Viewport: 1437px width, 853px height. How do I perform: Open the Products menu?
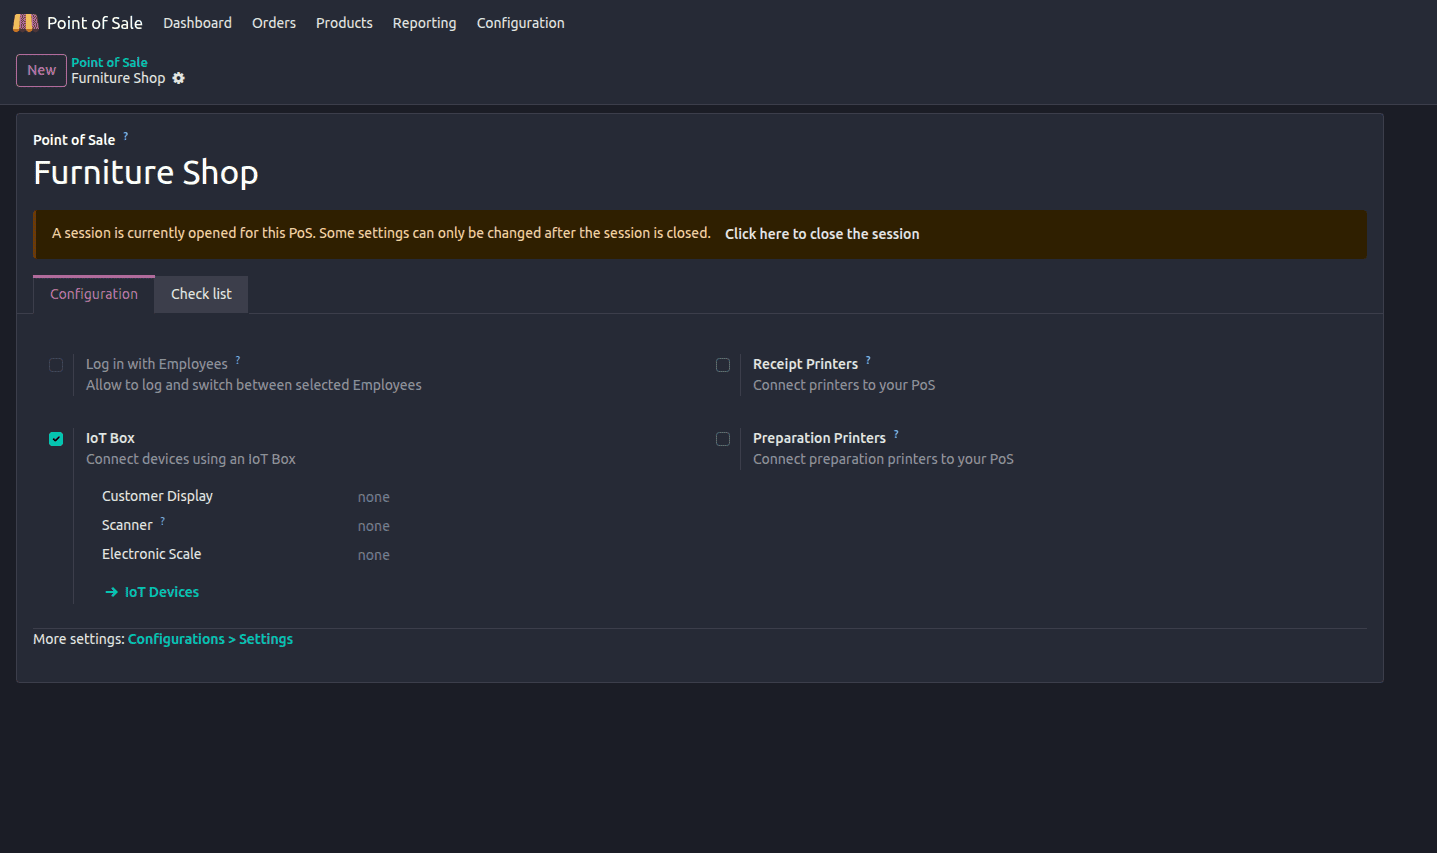344,23
